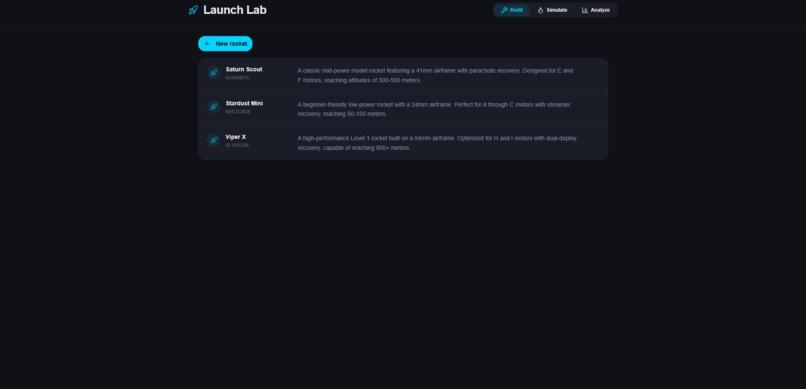The width and height of the screenshot is (806, 389).
Task: Click the ID code under Viper X
Action: click(237, 145)
